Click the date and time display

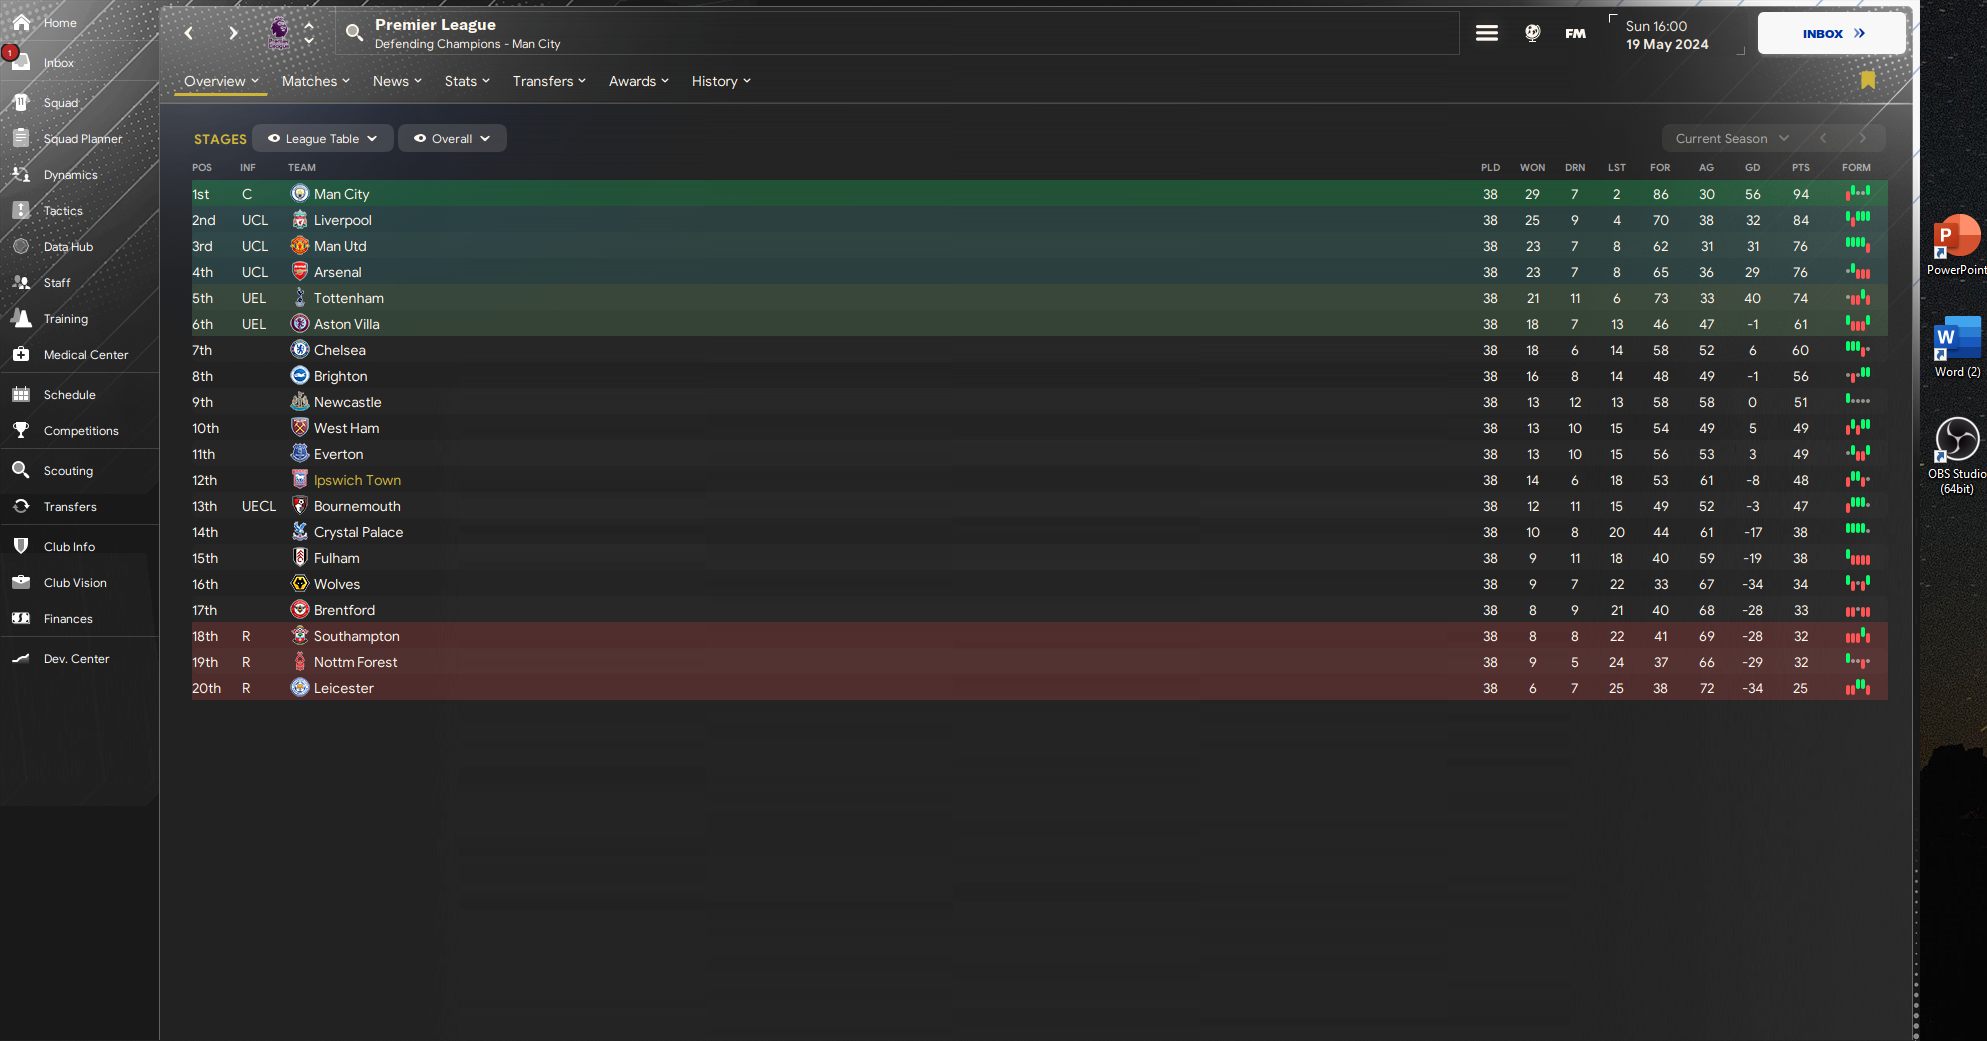click(x=1667, y=35)
